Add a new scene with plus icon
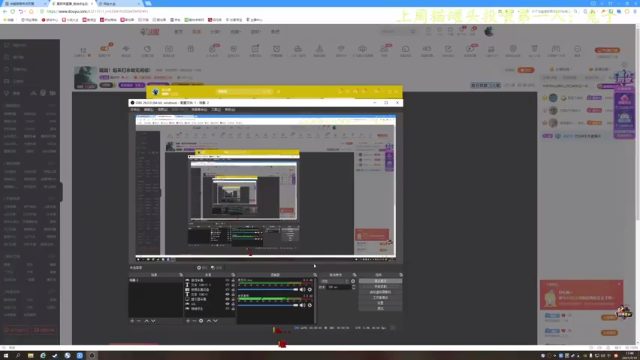 pos(132,321)
